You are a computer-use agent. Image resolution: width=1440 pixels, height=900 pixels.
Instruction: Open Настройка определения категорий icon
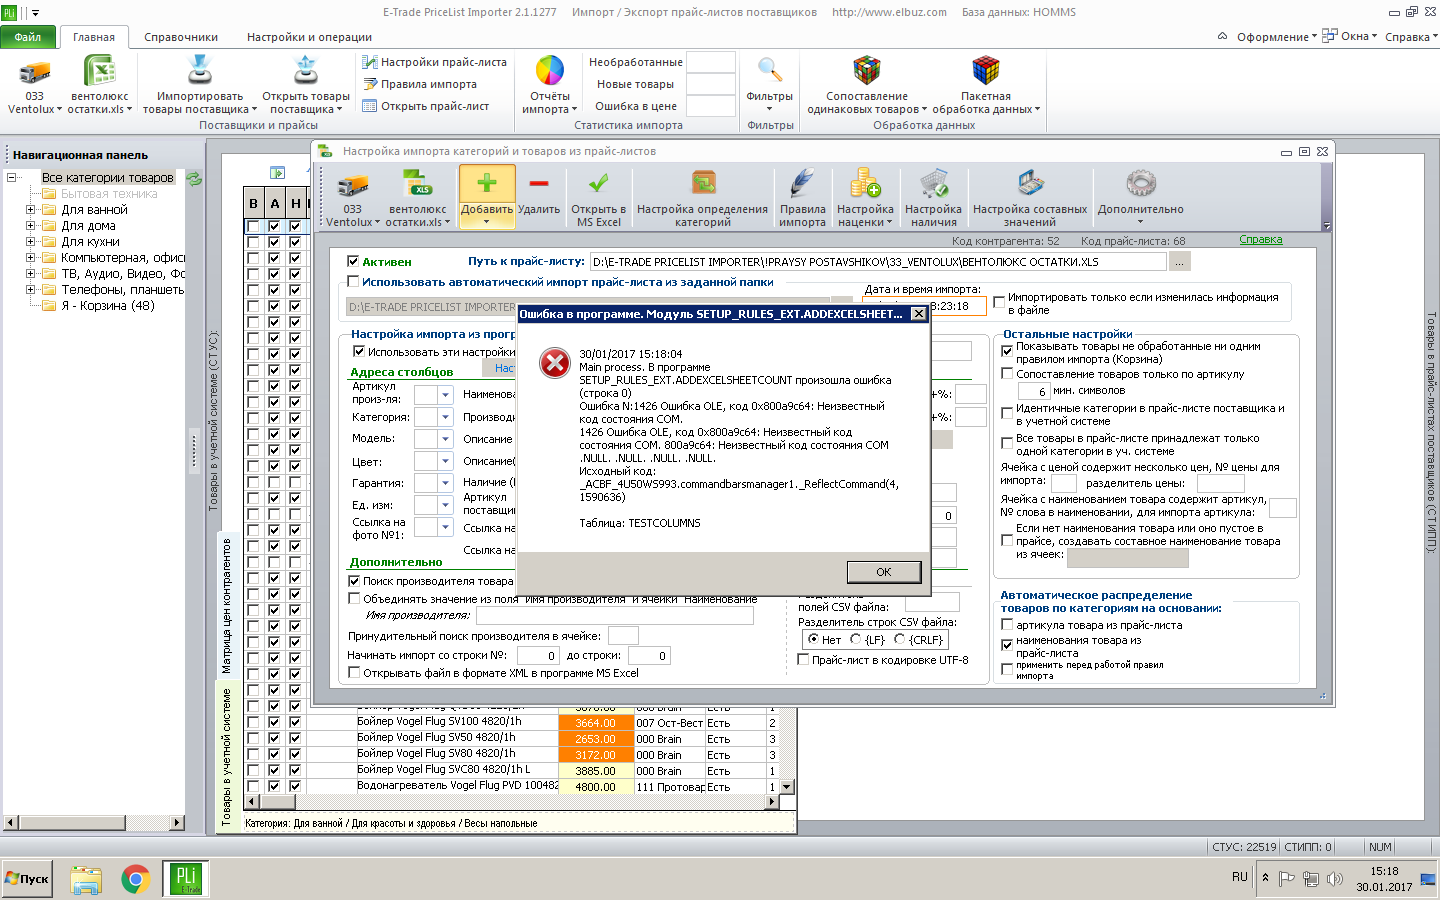click(703, 184)
